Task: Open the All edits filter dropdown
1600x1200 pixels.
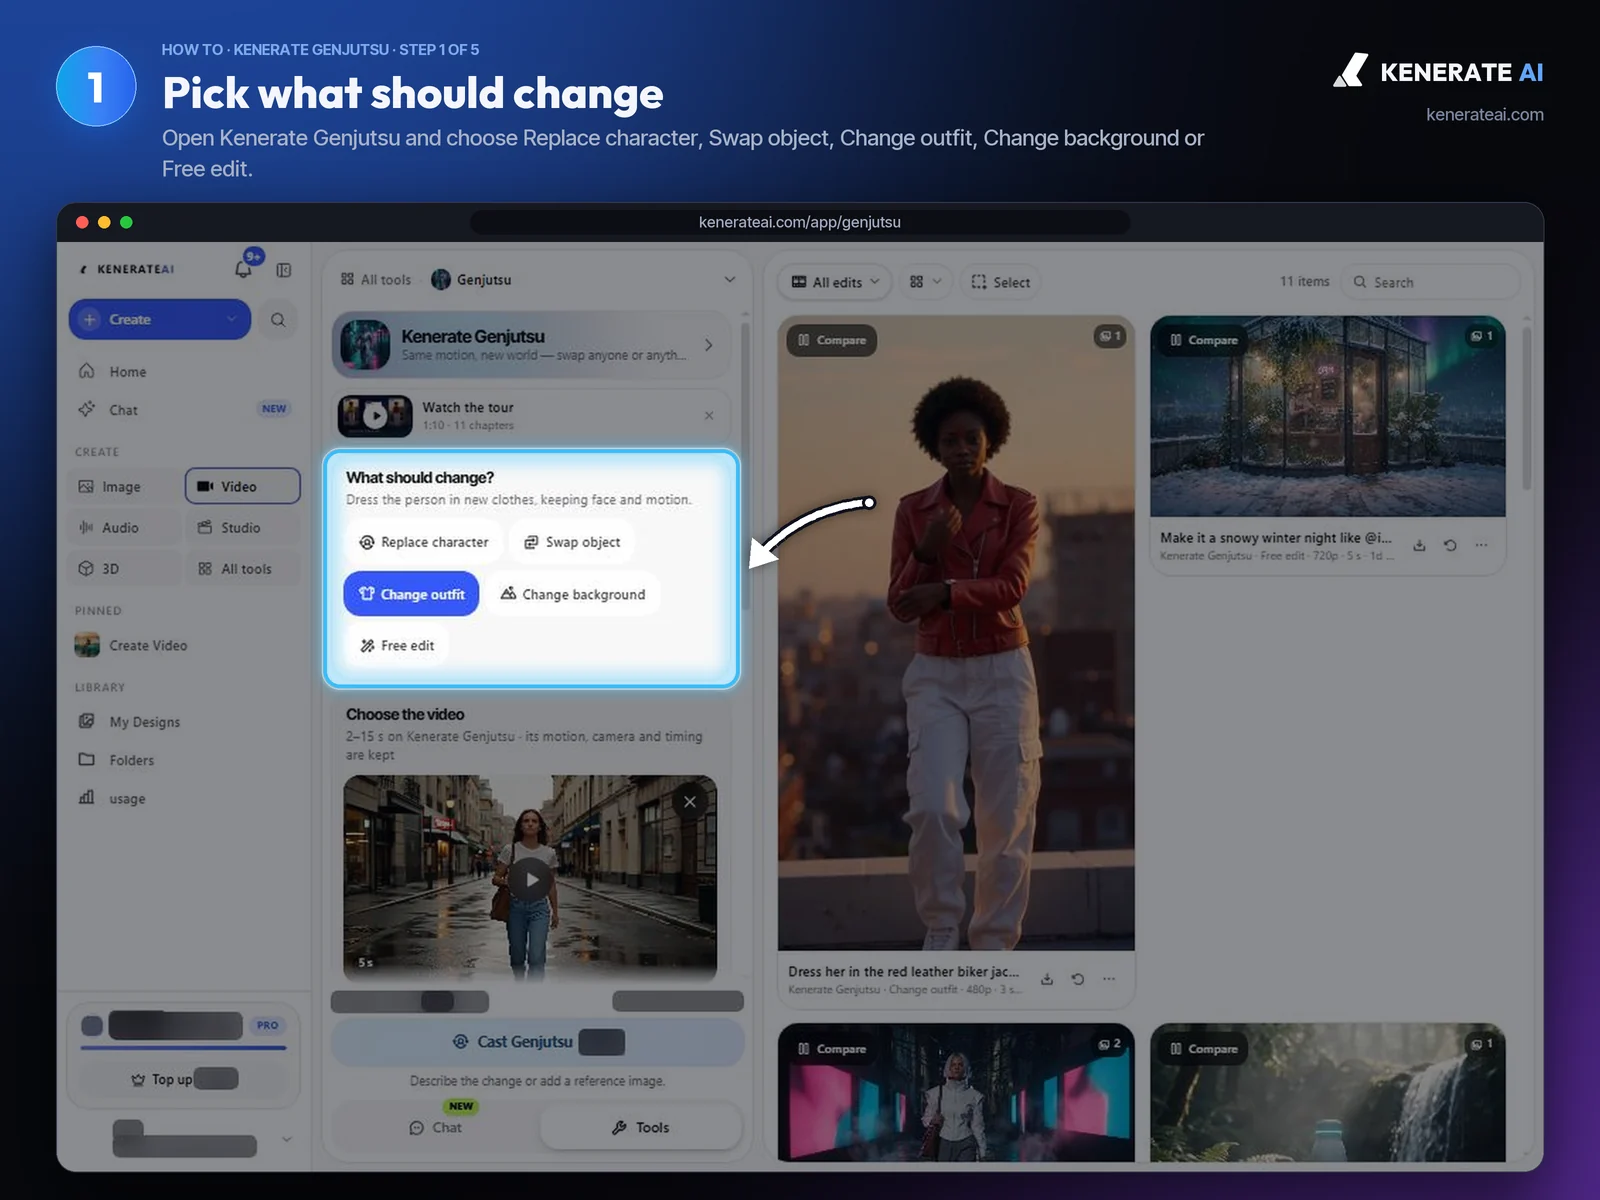Action: [836, 282]
